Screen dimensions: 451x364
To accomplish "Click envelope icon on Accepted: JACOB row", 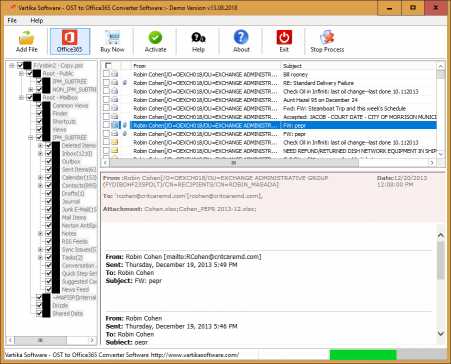I will pyautogui.click(x=115, y=117).
